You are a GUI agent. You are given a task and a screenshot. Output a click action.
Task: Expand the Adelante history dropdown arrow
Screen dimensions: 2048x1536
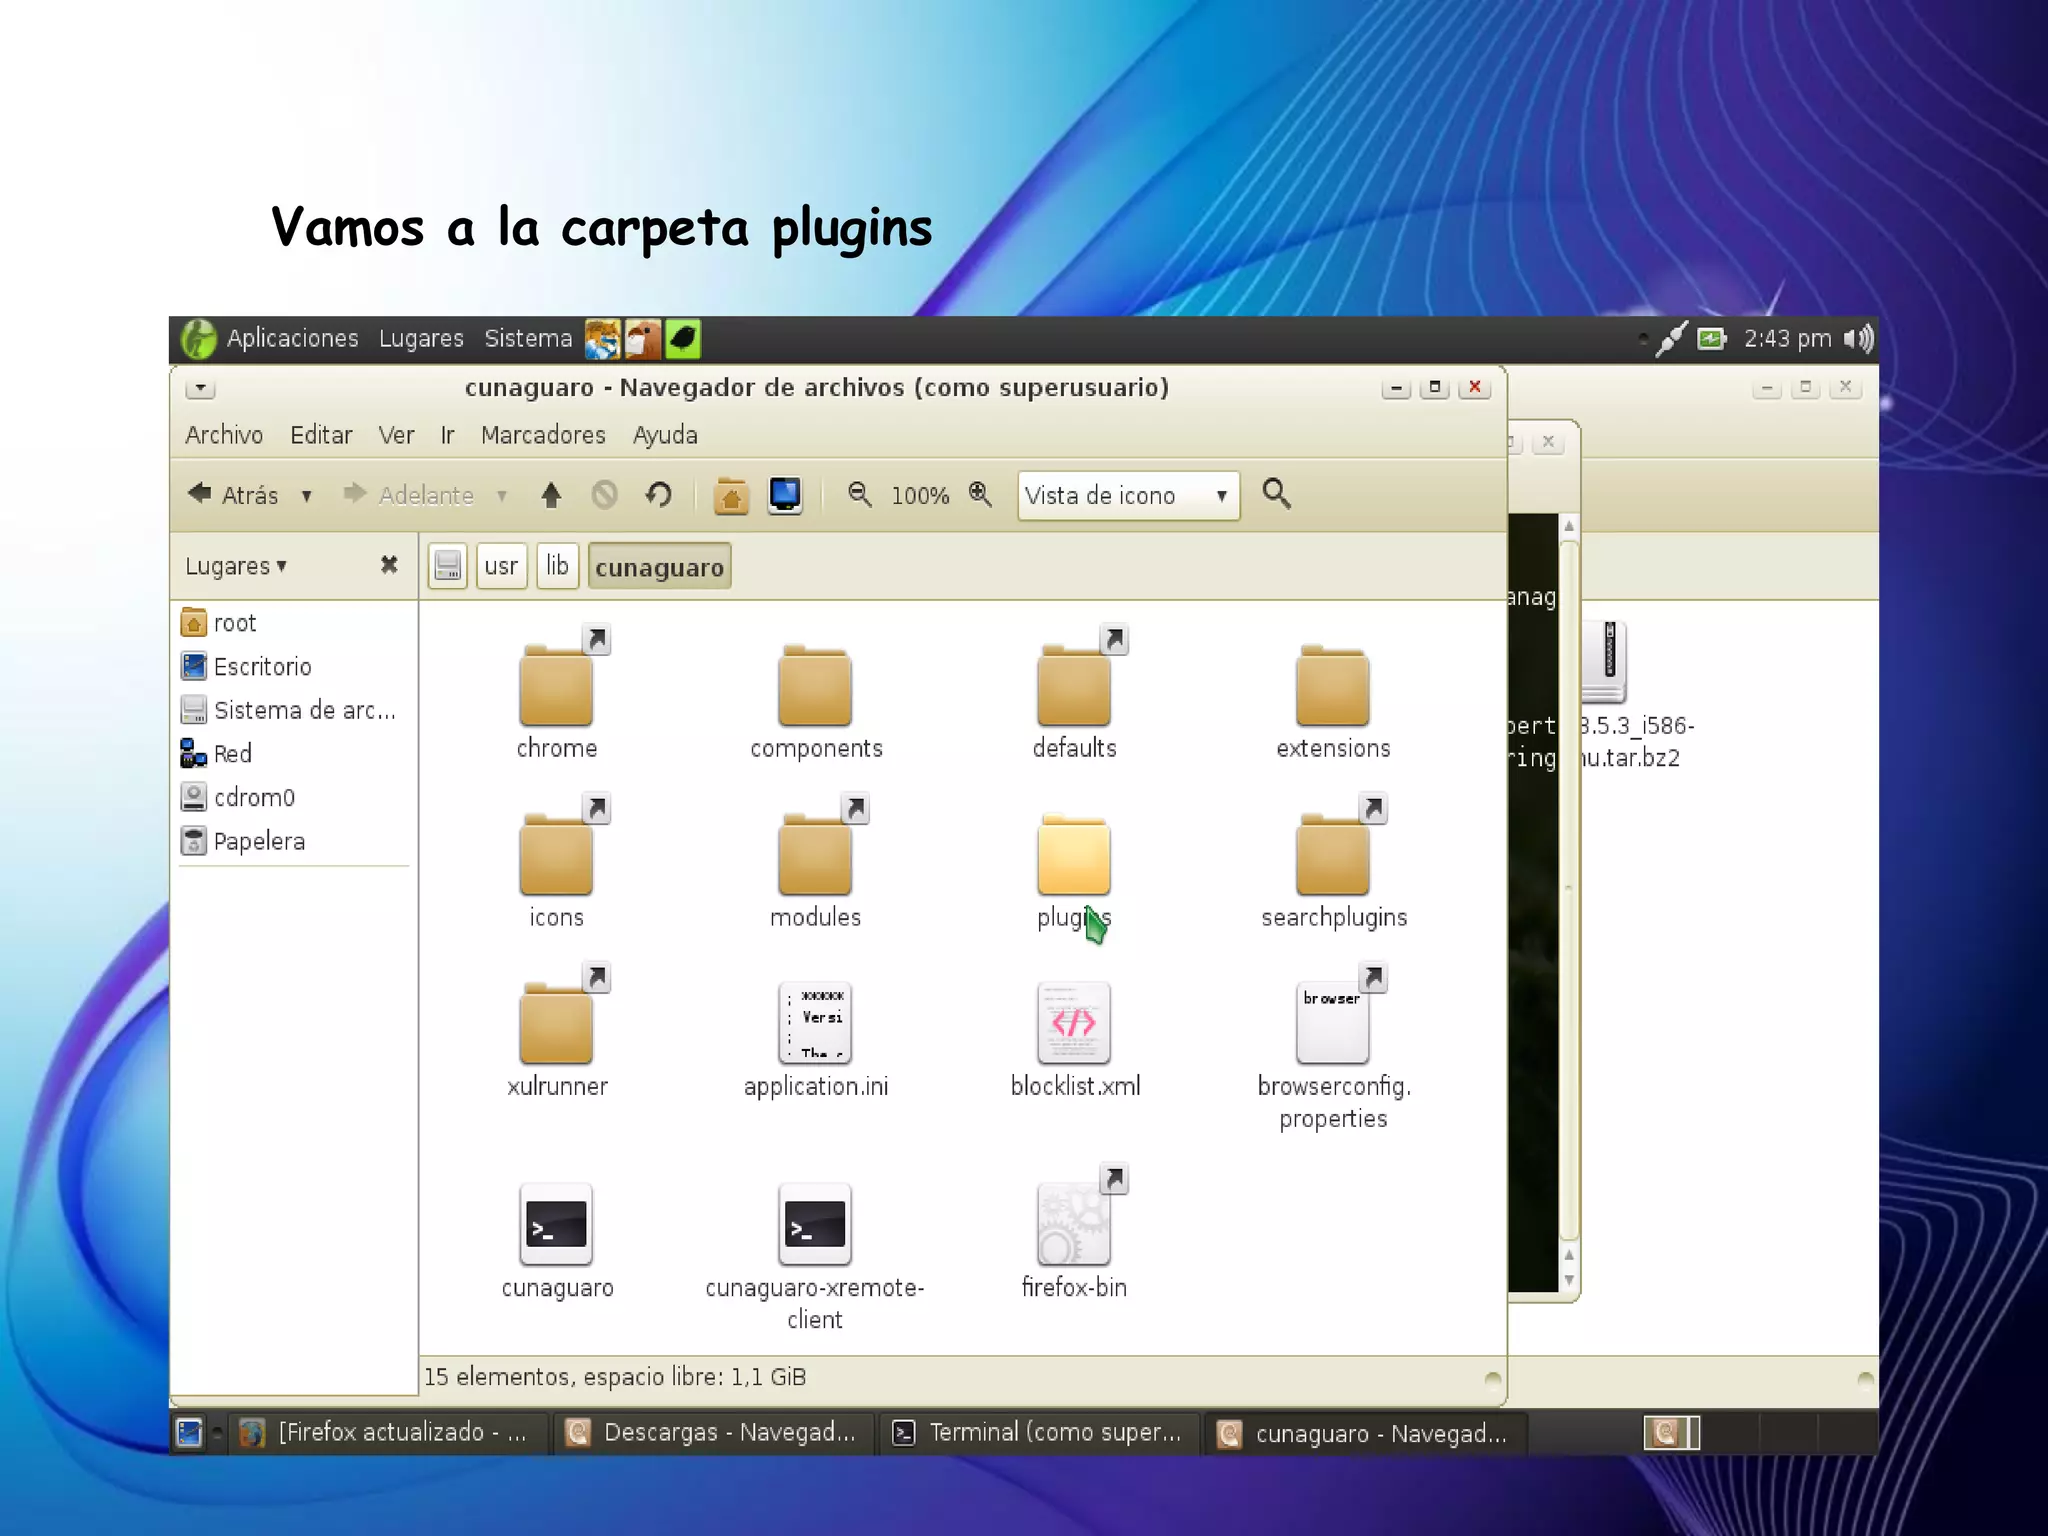click(501, 496)
